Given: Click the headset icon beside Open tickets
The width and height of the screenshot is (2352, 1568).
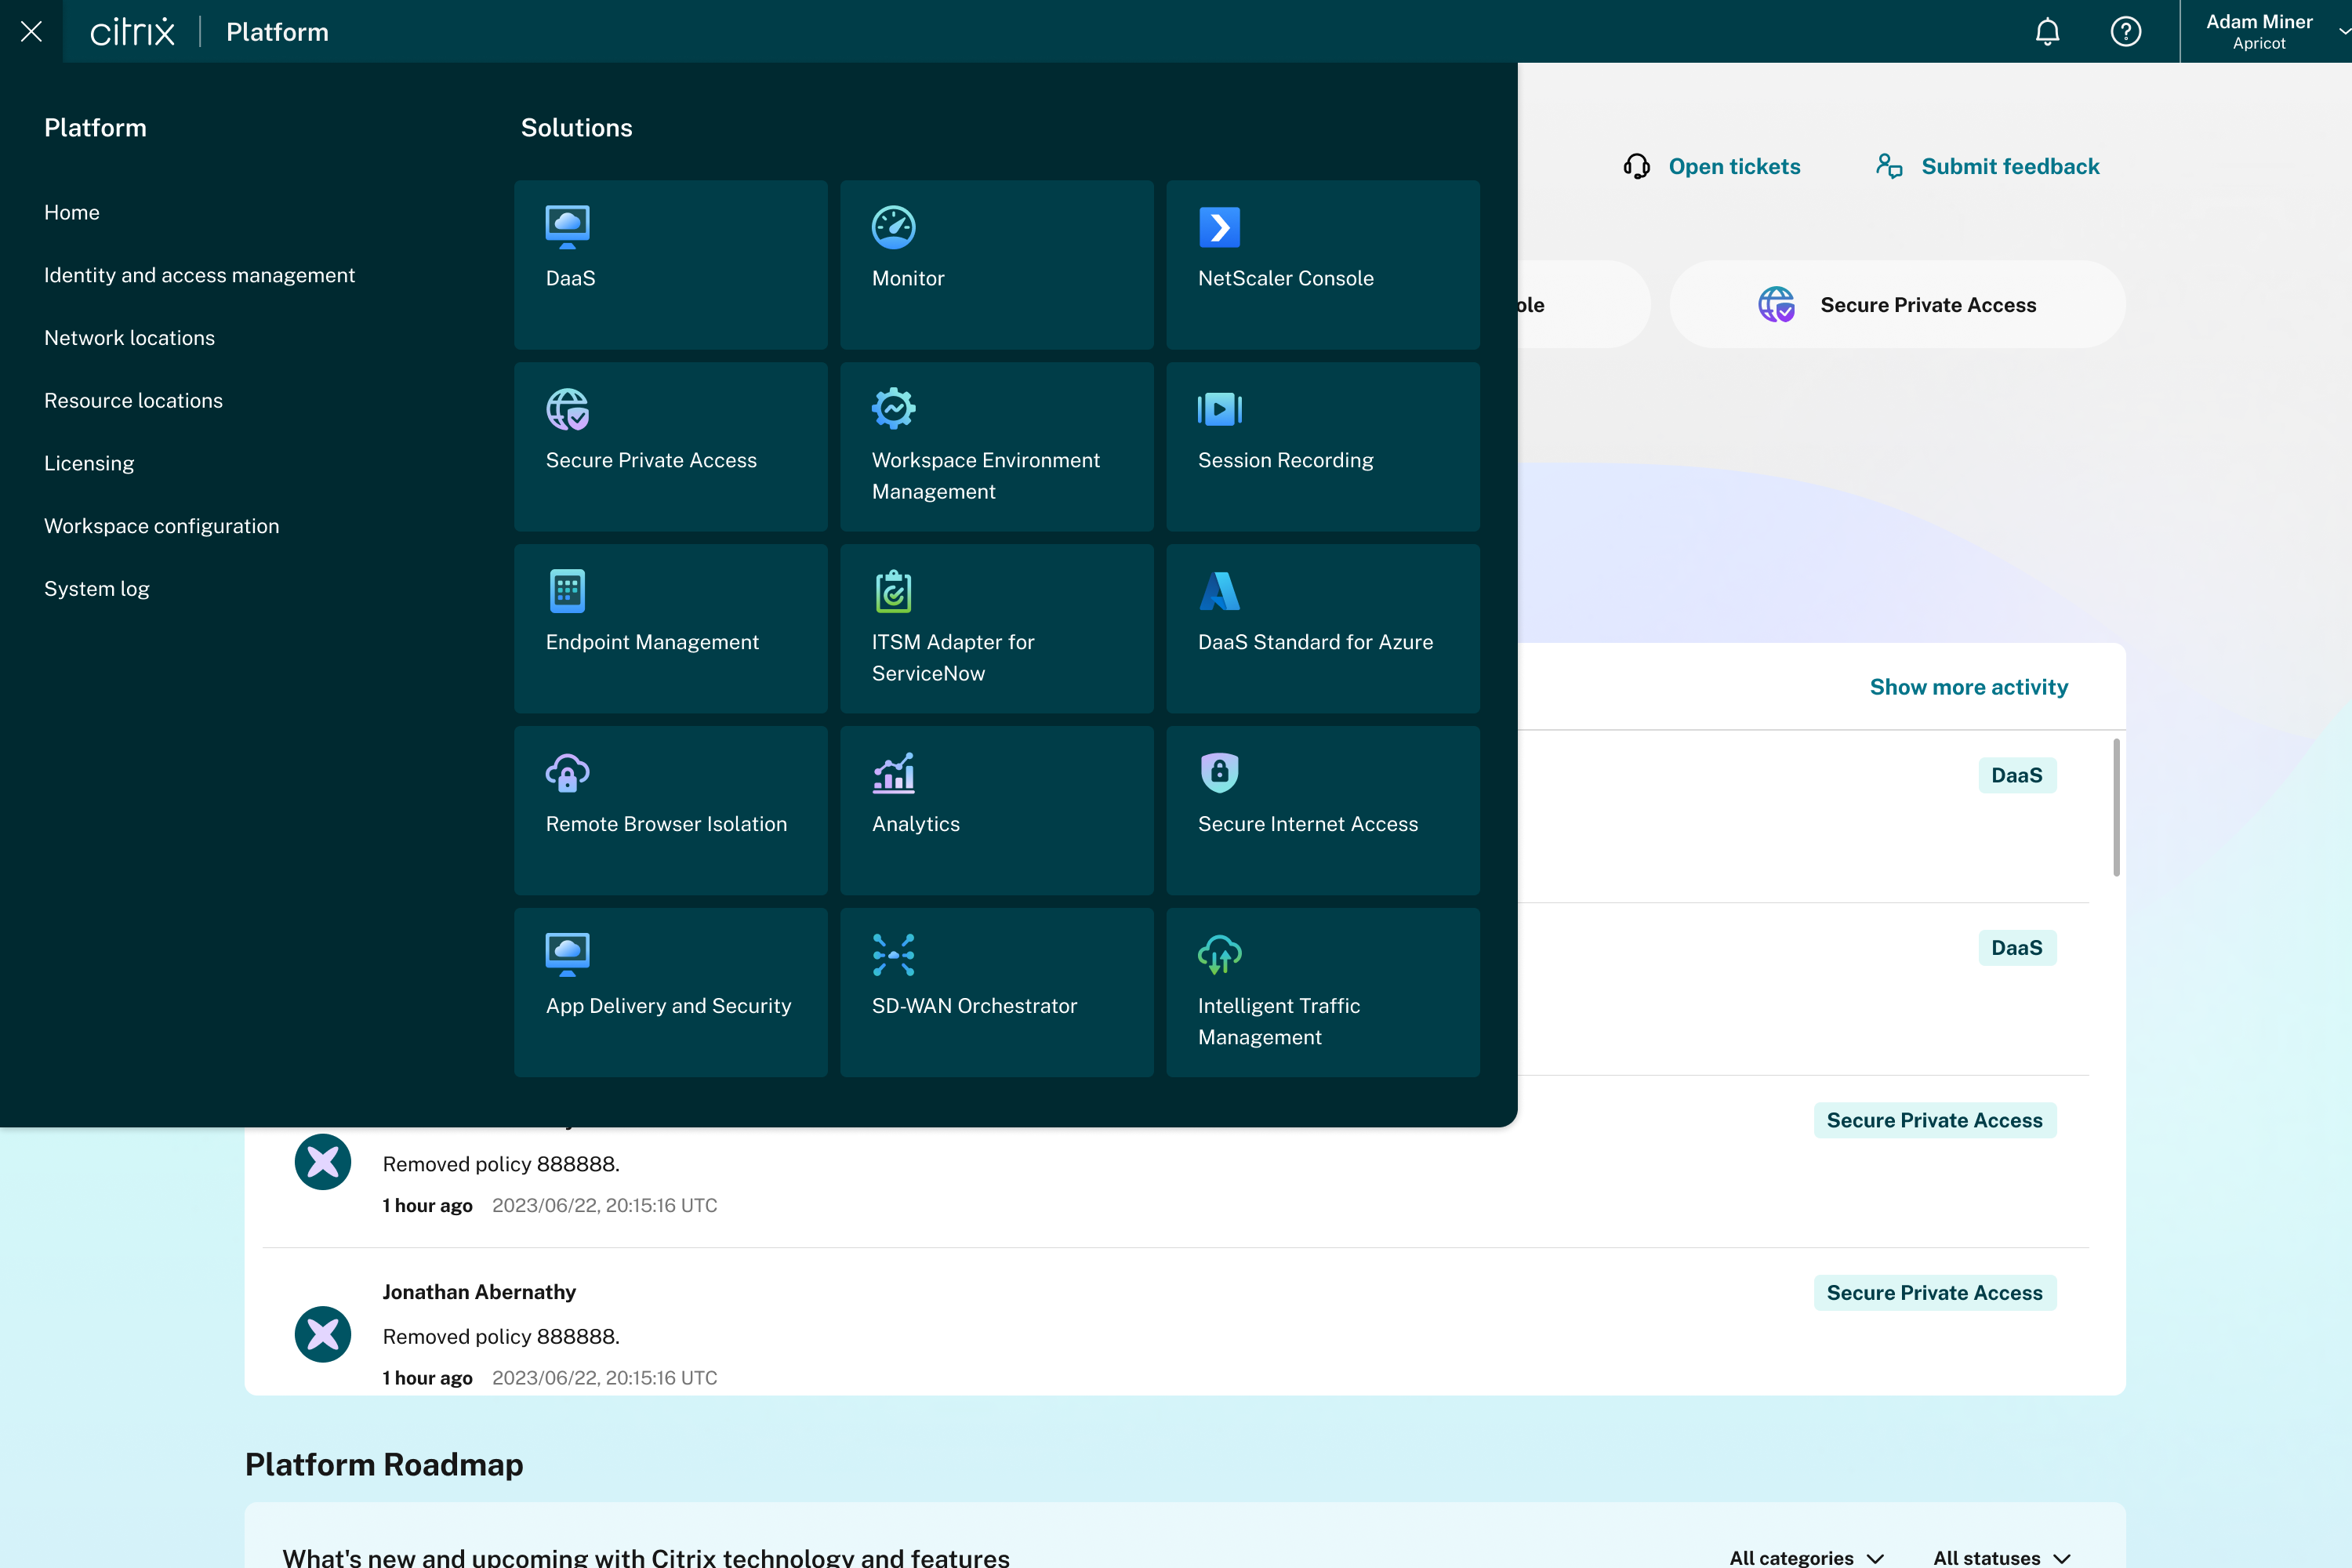Looking at the screenshot, I should tap(1636, 166).
